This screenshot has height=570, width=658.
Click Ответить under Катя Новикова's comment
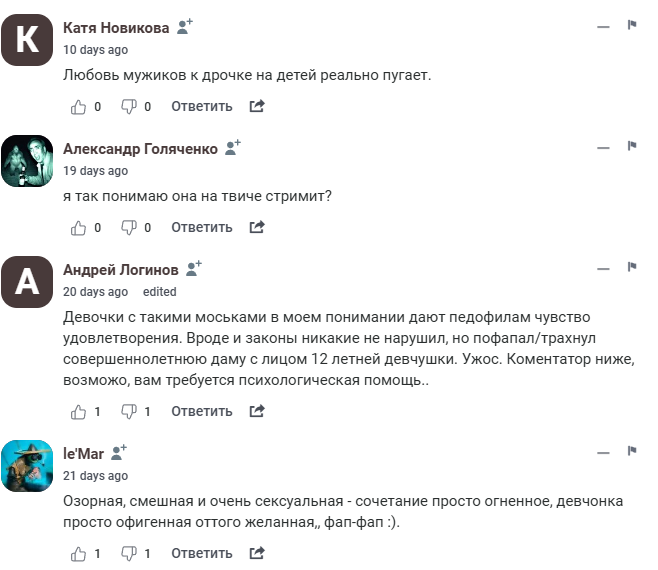pos(202,106)
